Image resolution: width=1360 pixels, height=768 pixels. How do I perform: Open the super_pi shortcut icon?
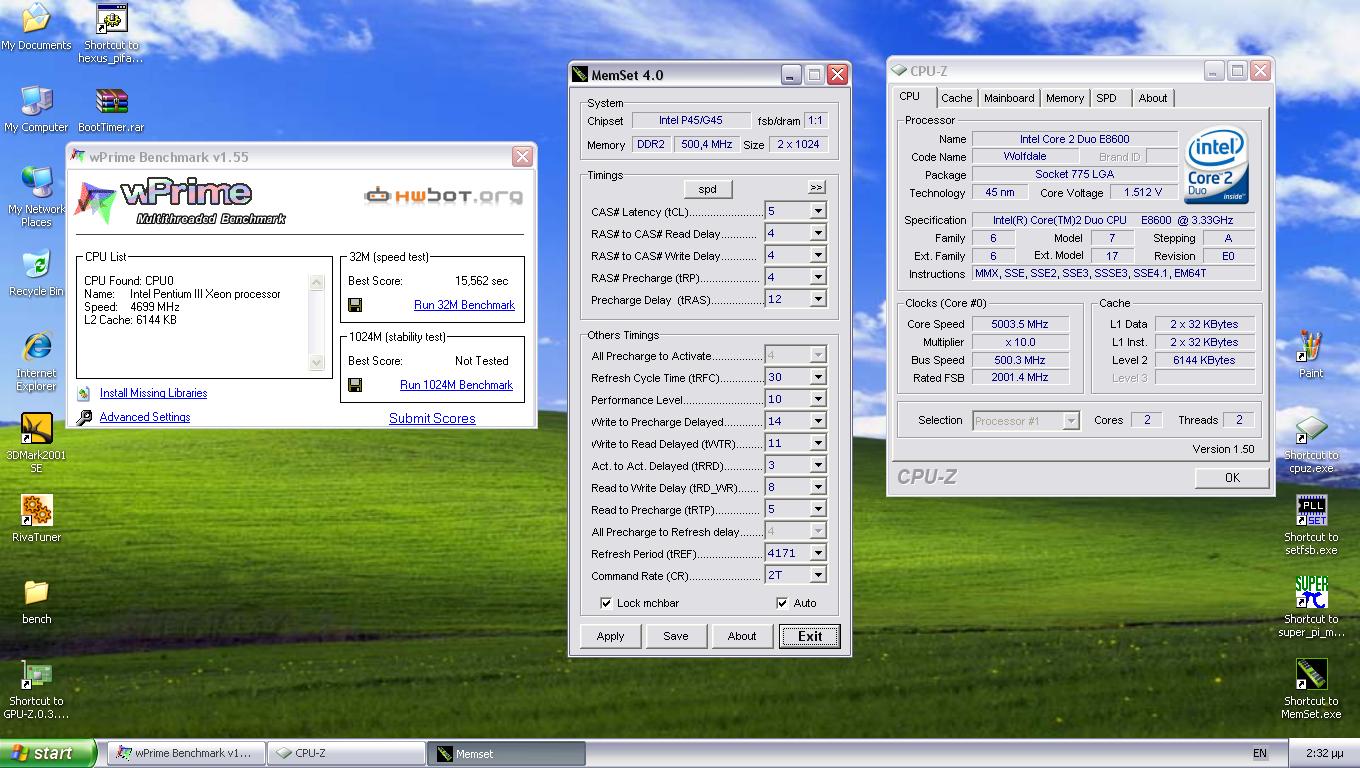[x=1311, y=593]
